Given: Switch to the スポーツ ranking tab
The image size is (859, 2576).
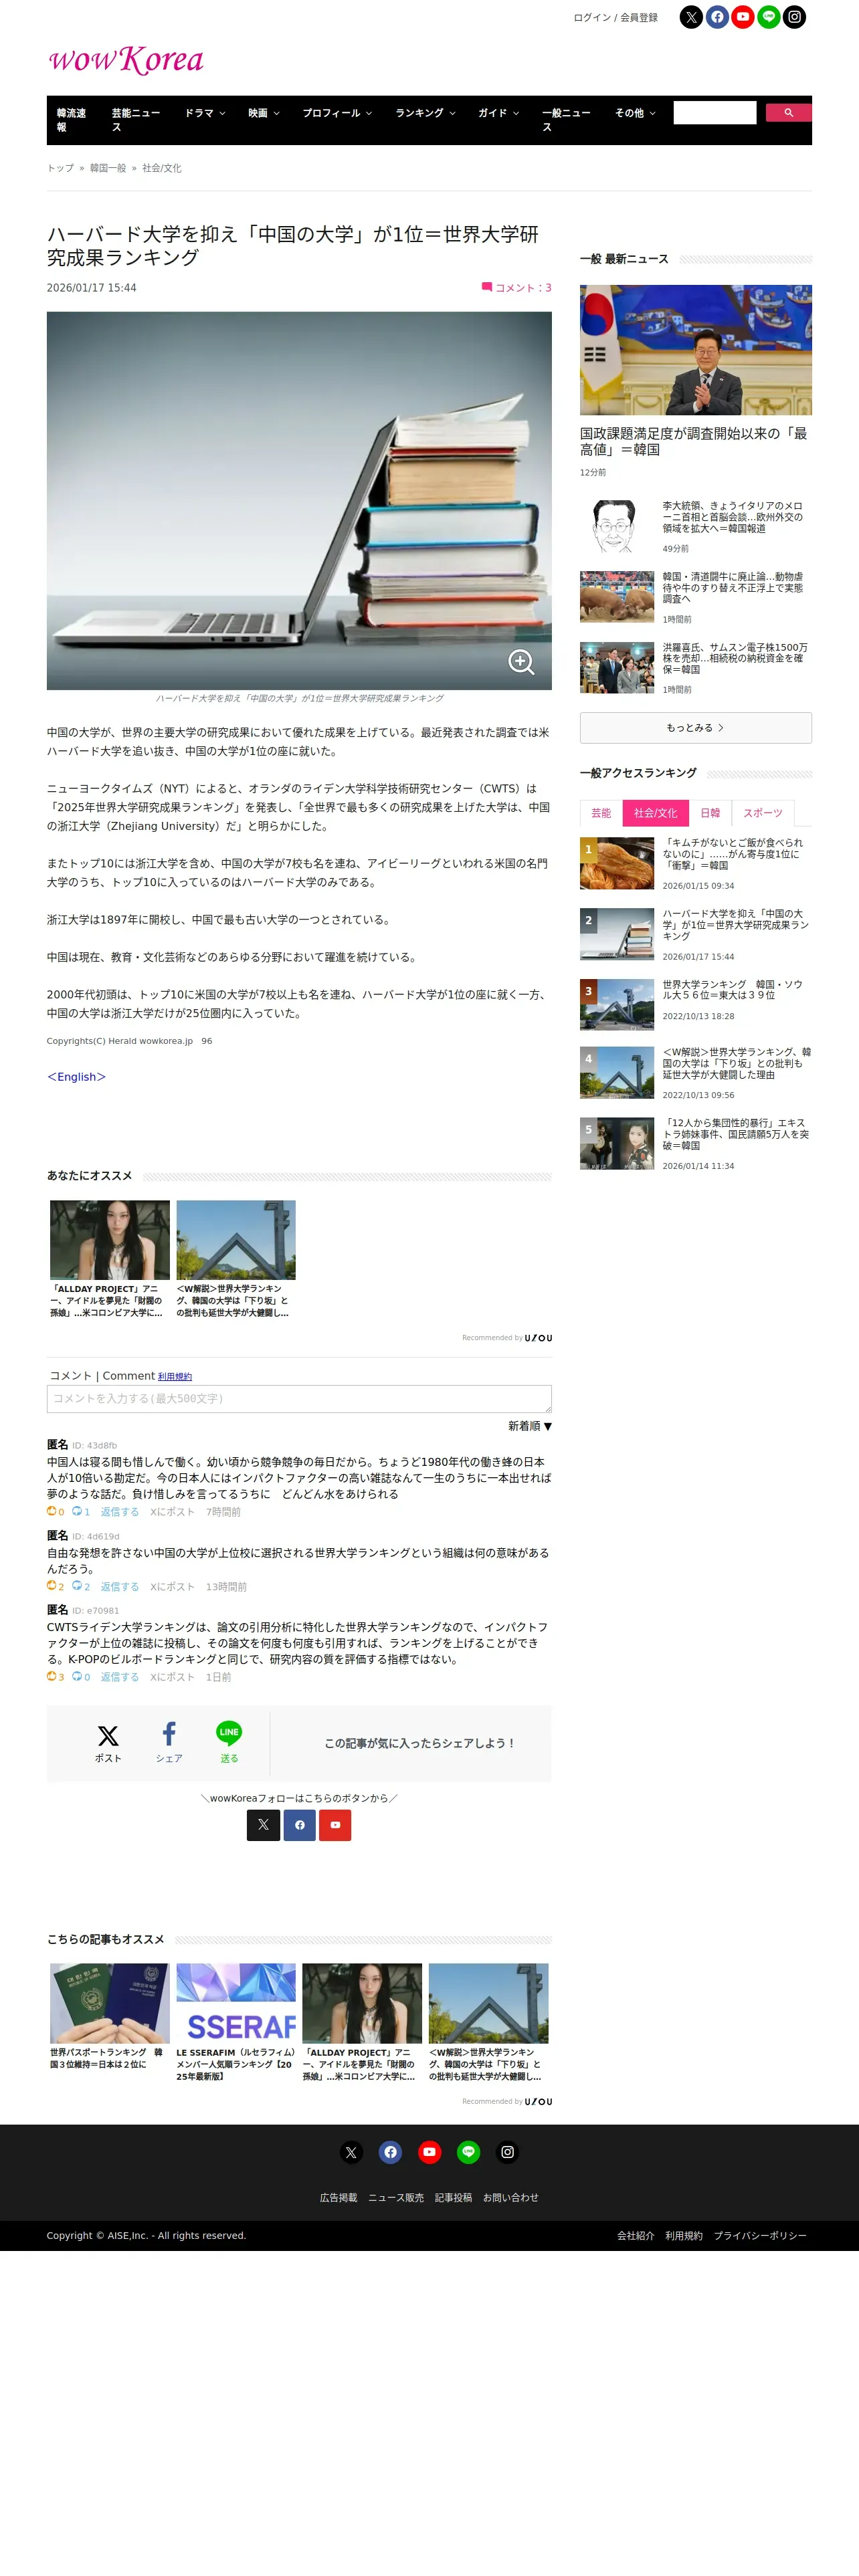Looking at the screenshot, I should tap(763, 813).
